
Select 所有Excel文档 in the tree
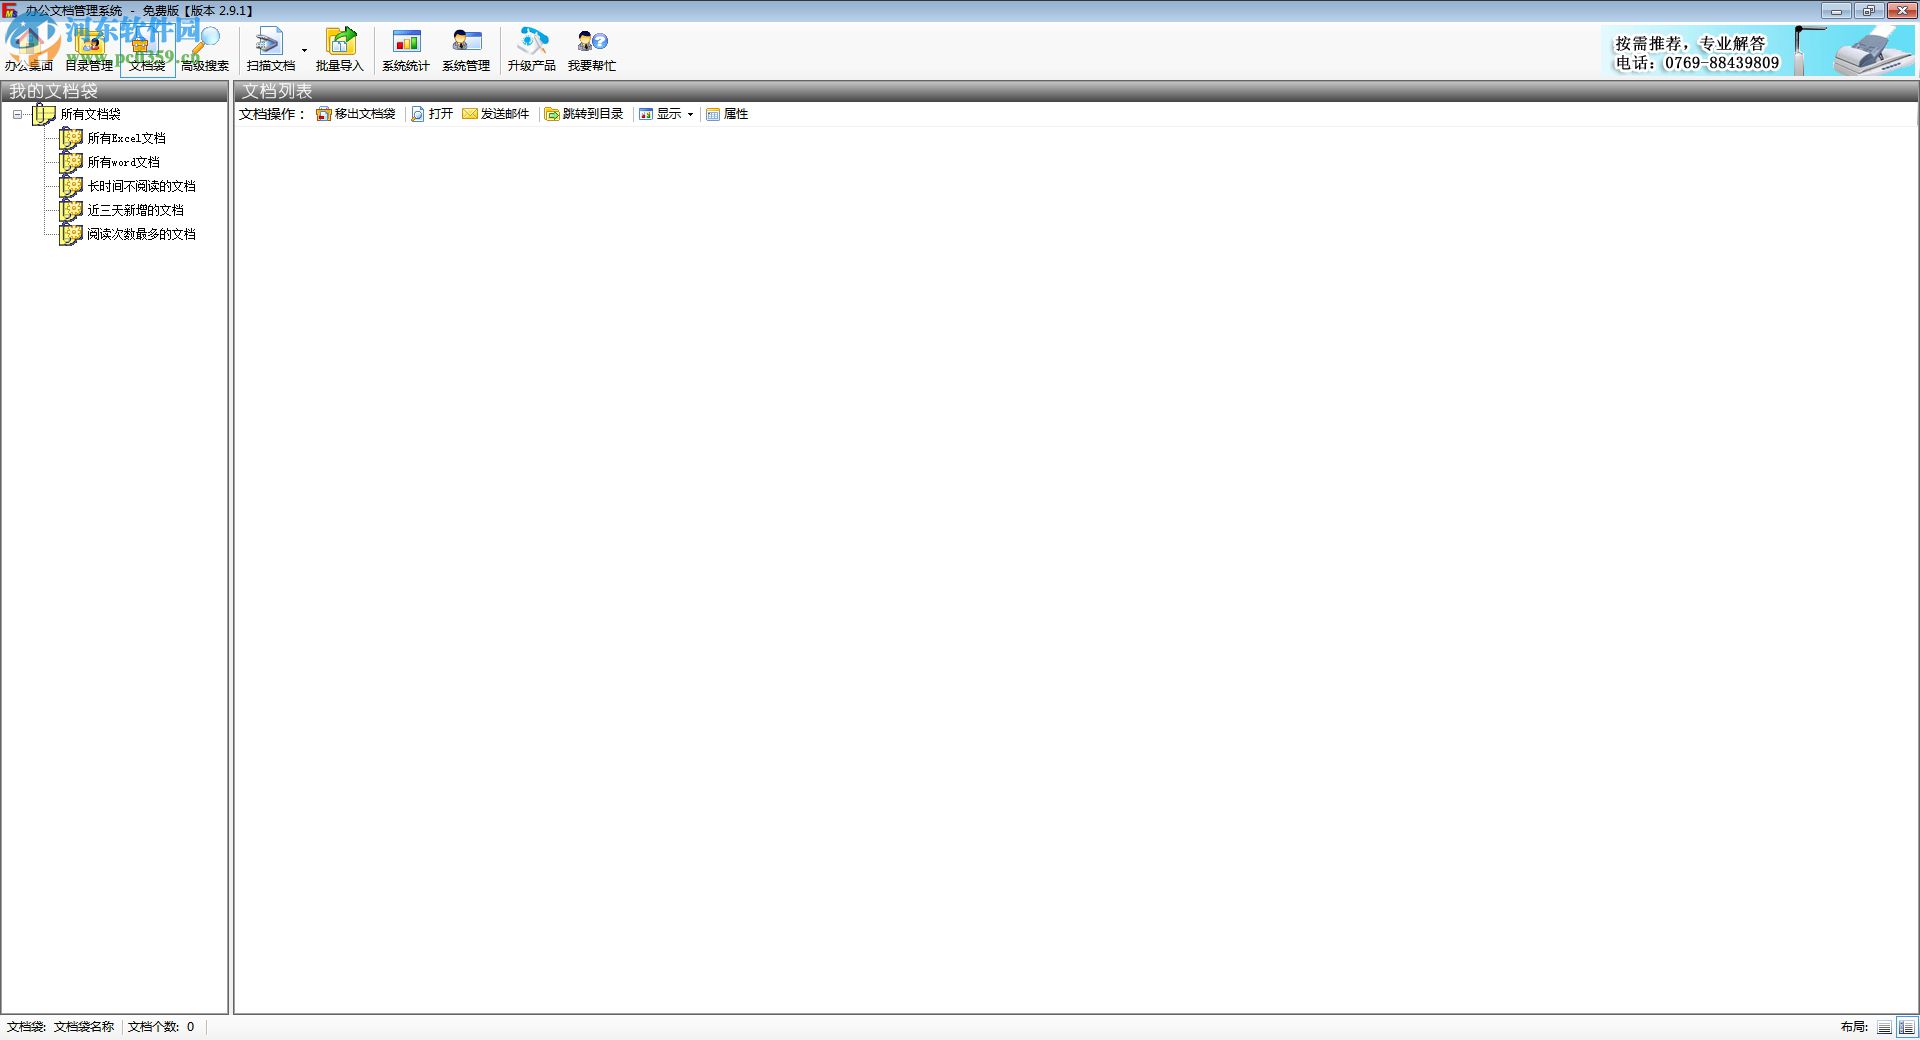pos(126,139)
